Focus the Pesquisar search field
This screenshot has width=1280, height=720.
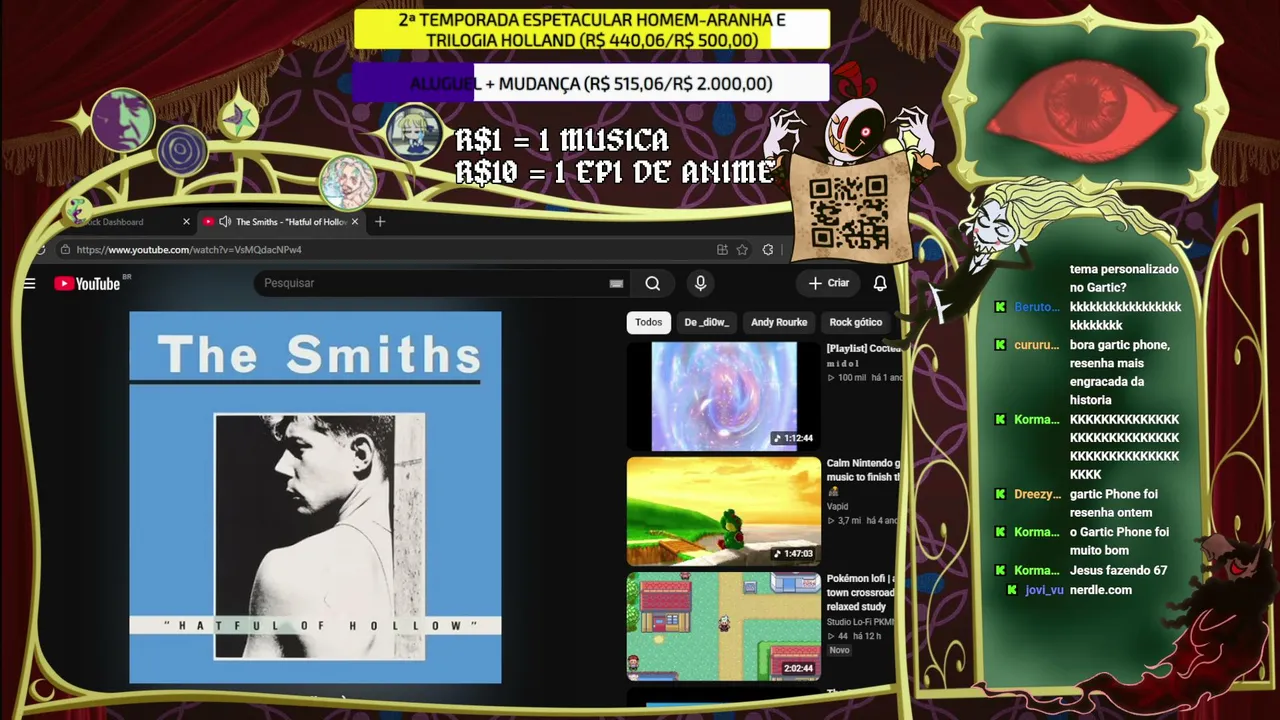click(x=440, y=284)
